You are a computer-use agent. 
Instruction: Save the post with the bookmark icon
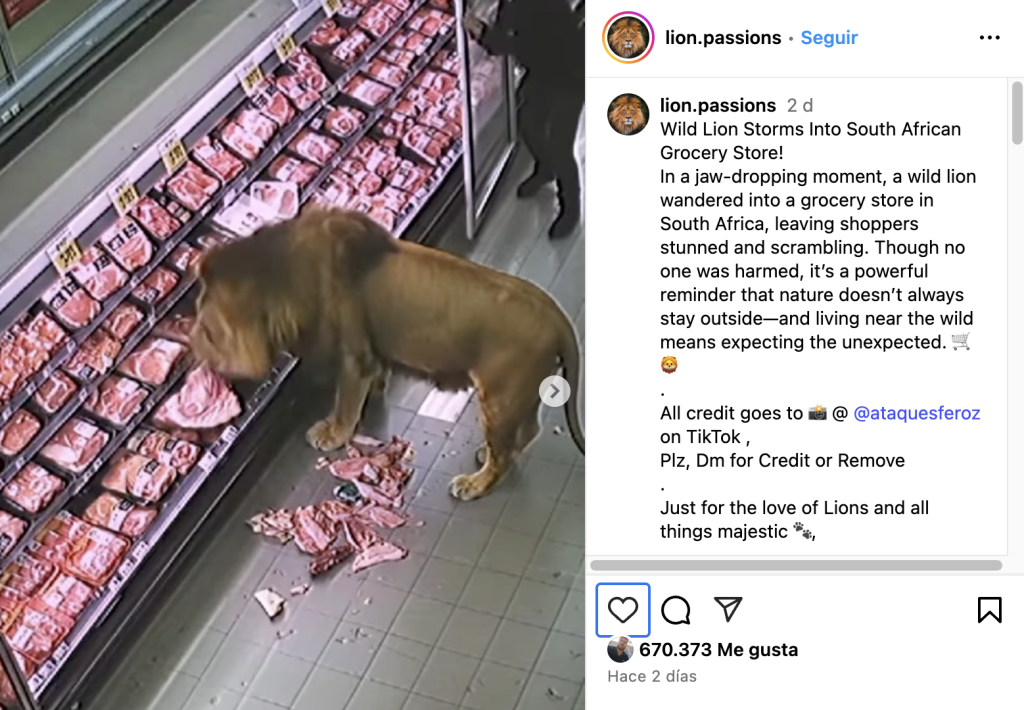tap(989, 610)
